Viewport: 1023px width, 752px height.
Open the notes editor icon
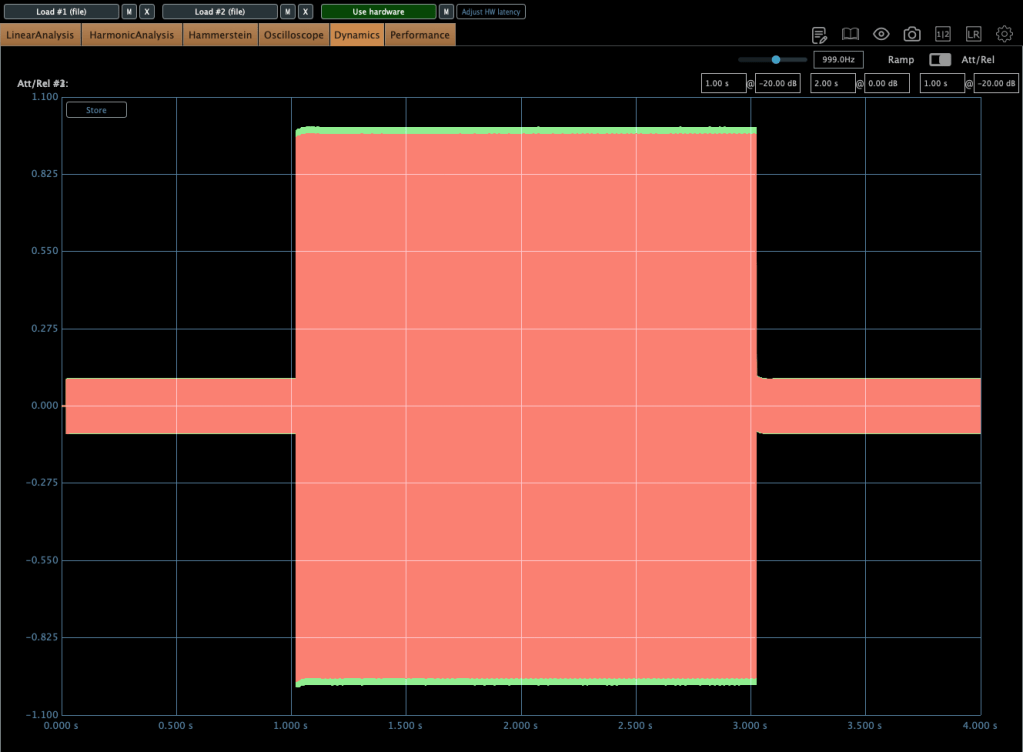pyautogui.click(x=820, y=35)
